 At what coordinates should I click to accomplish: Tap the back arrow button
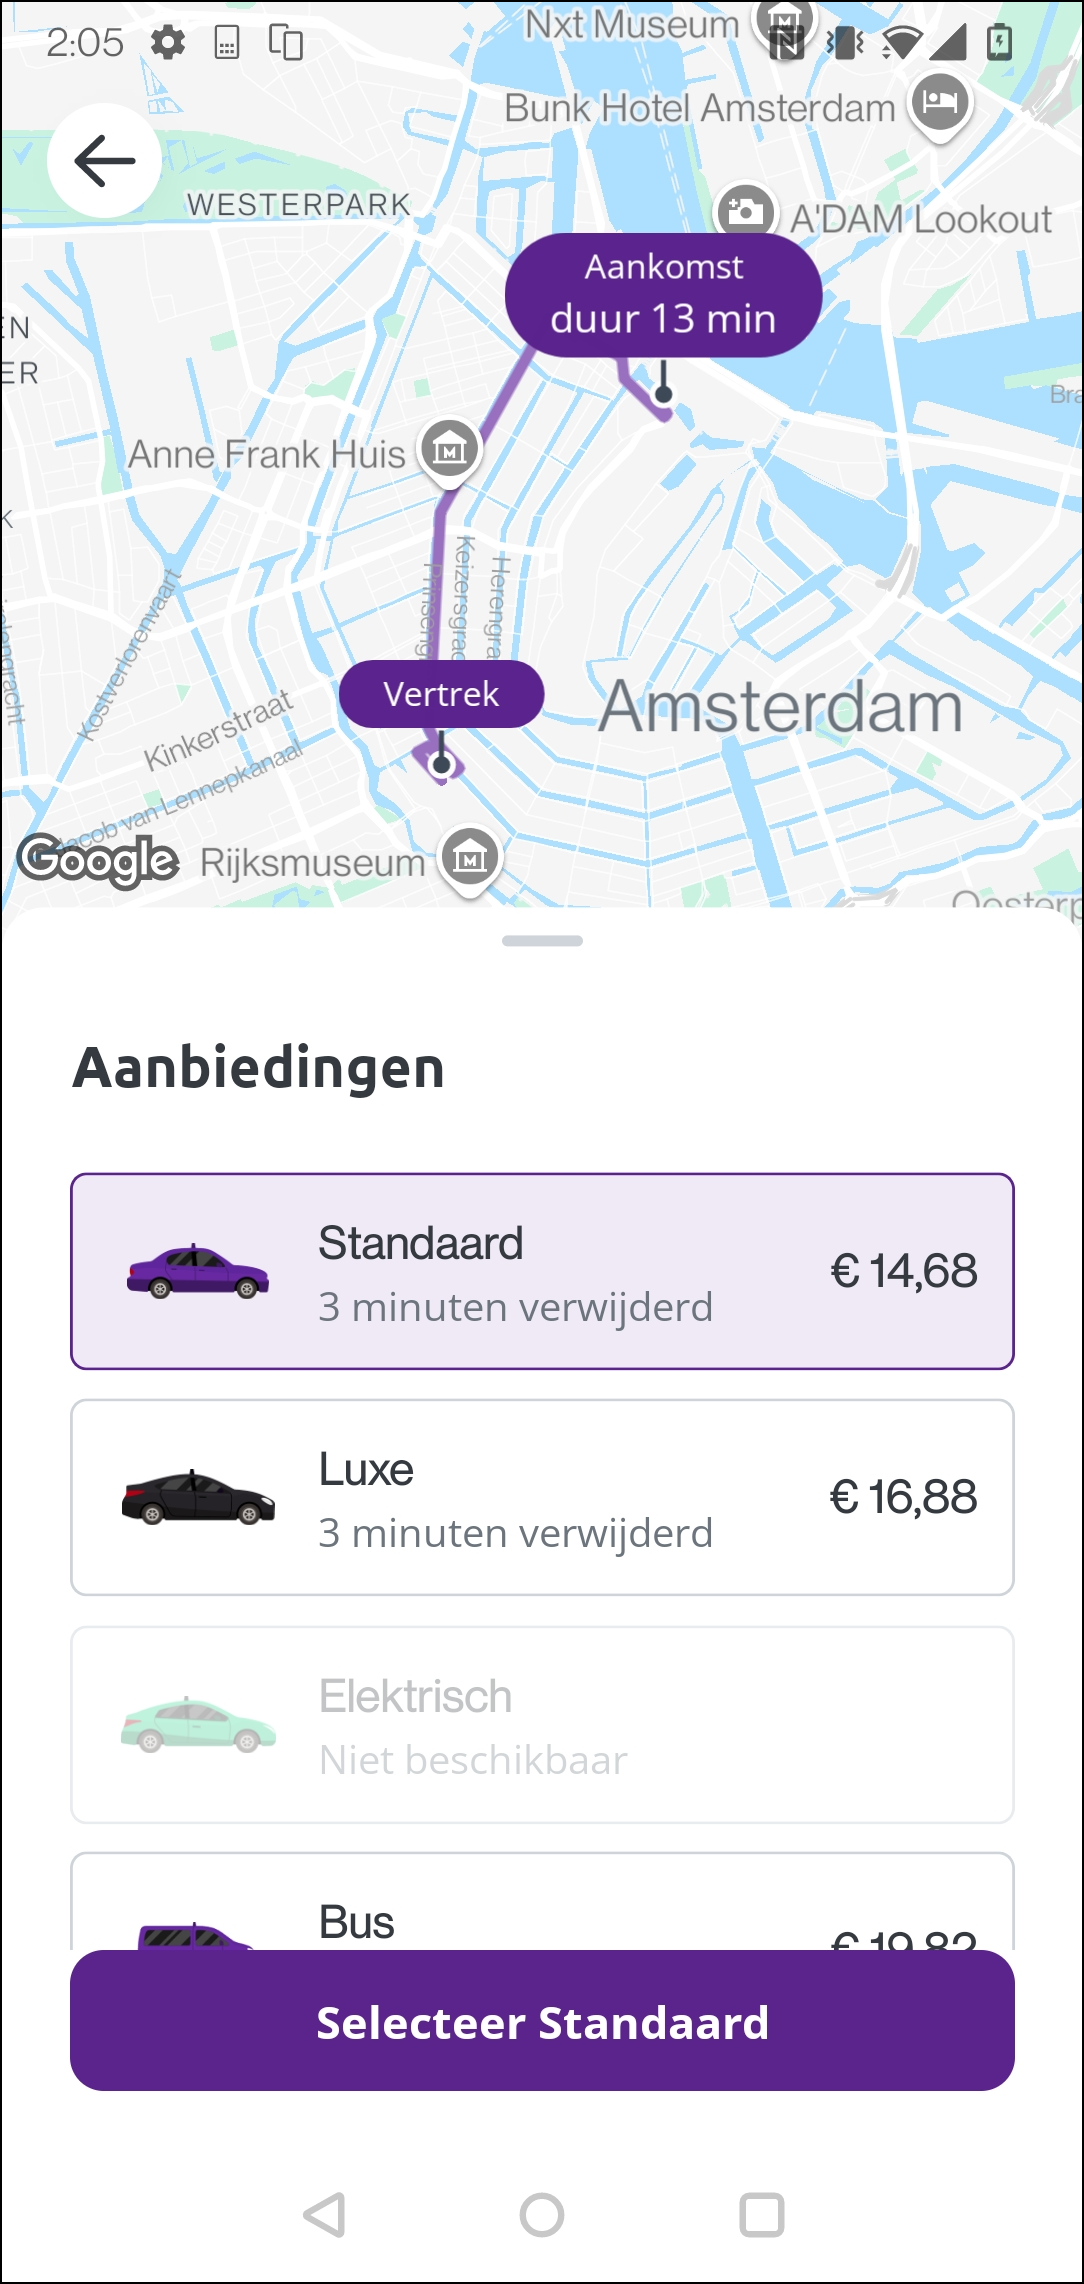(x=104, y=160)
